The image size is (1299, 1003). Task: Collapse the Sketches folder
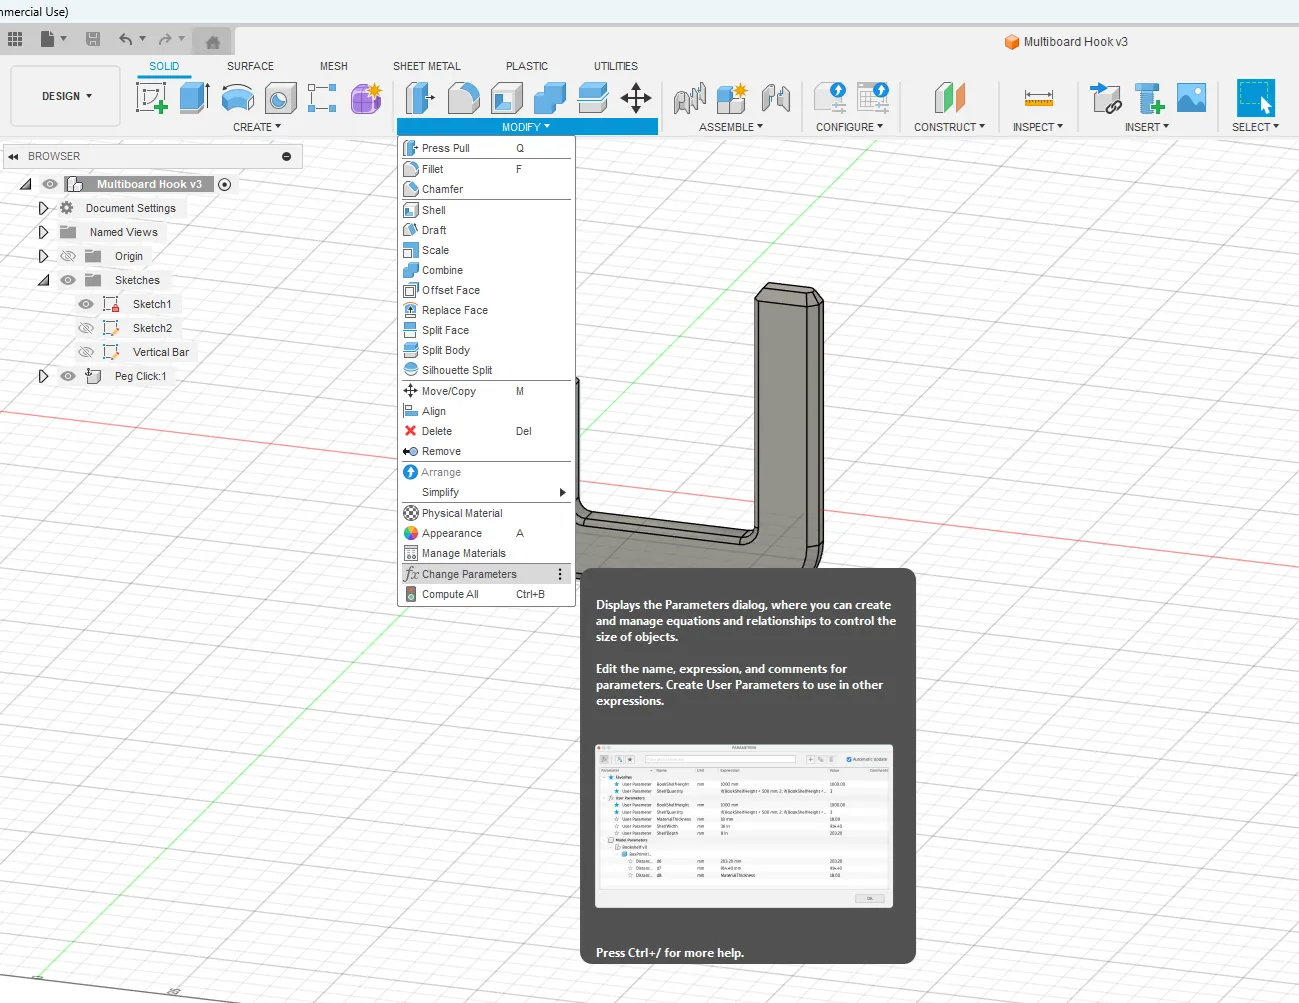pos(43,280)
